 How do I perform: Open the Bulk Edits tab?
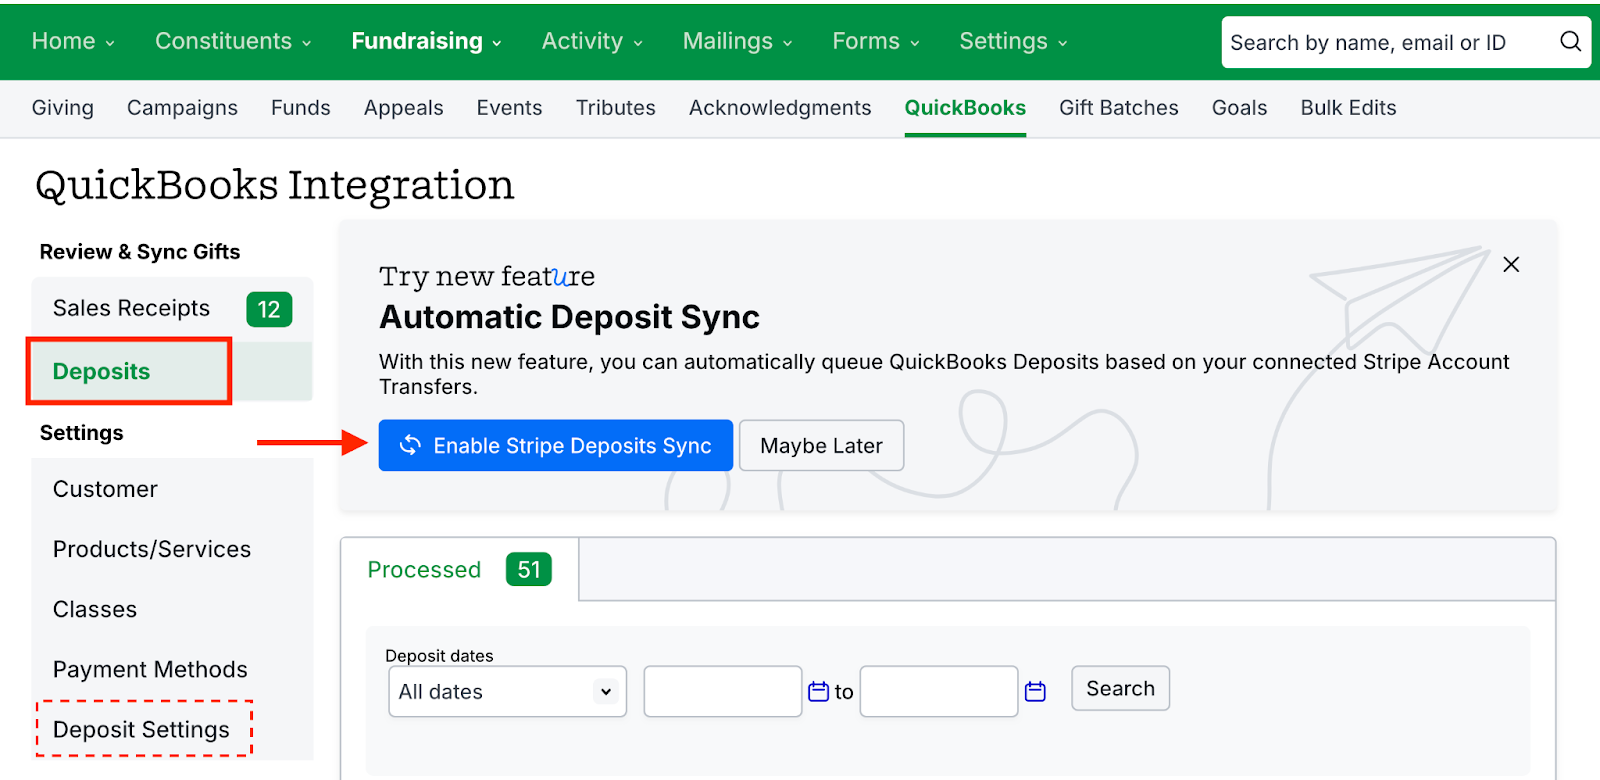click(x=1348, y=108)
